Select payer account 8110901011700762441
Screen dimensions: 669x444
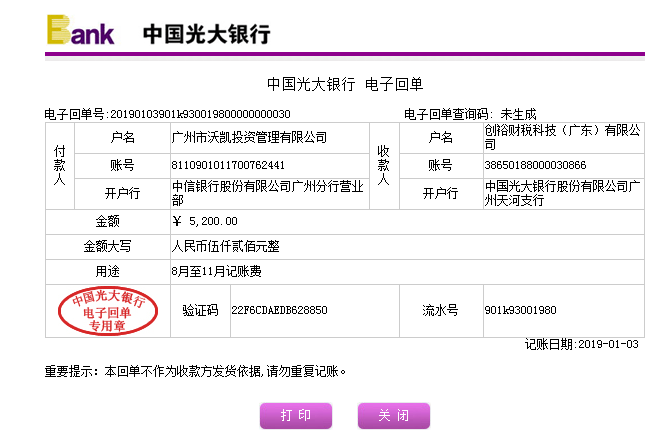(228, 165)
